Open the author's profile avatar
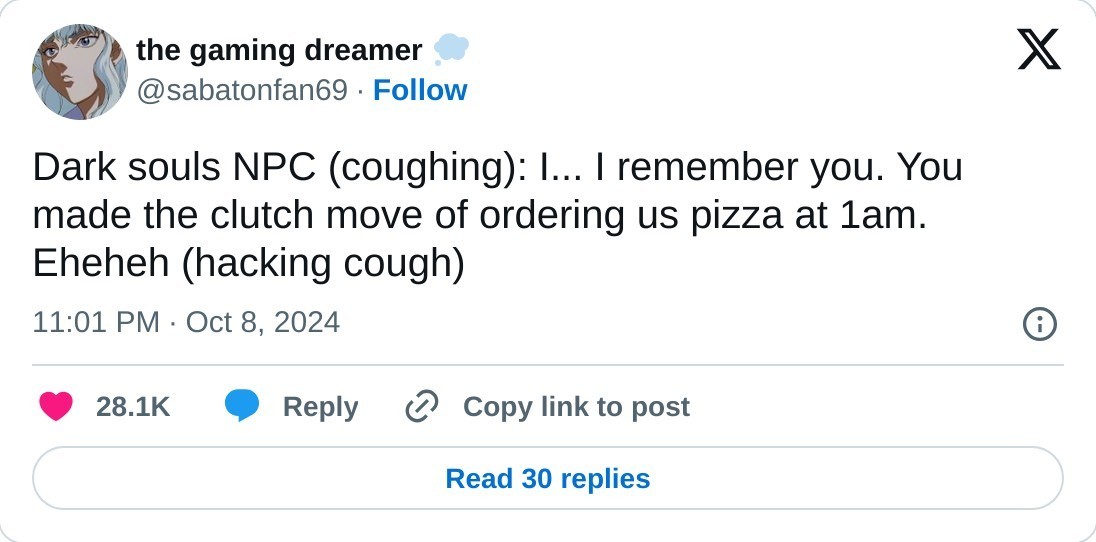Viewport: 1096px width, 542px height. click(80, 72)
